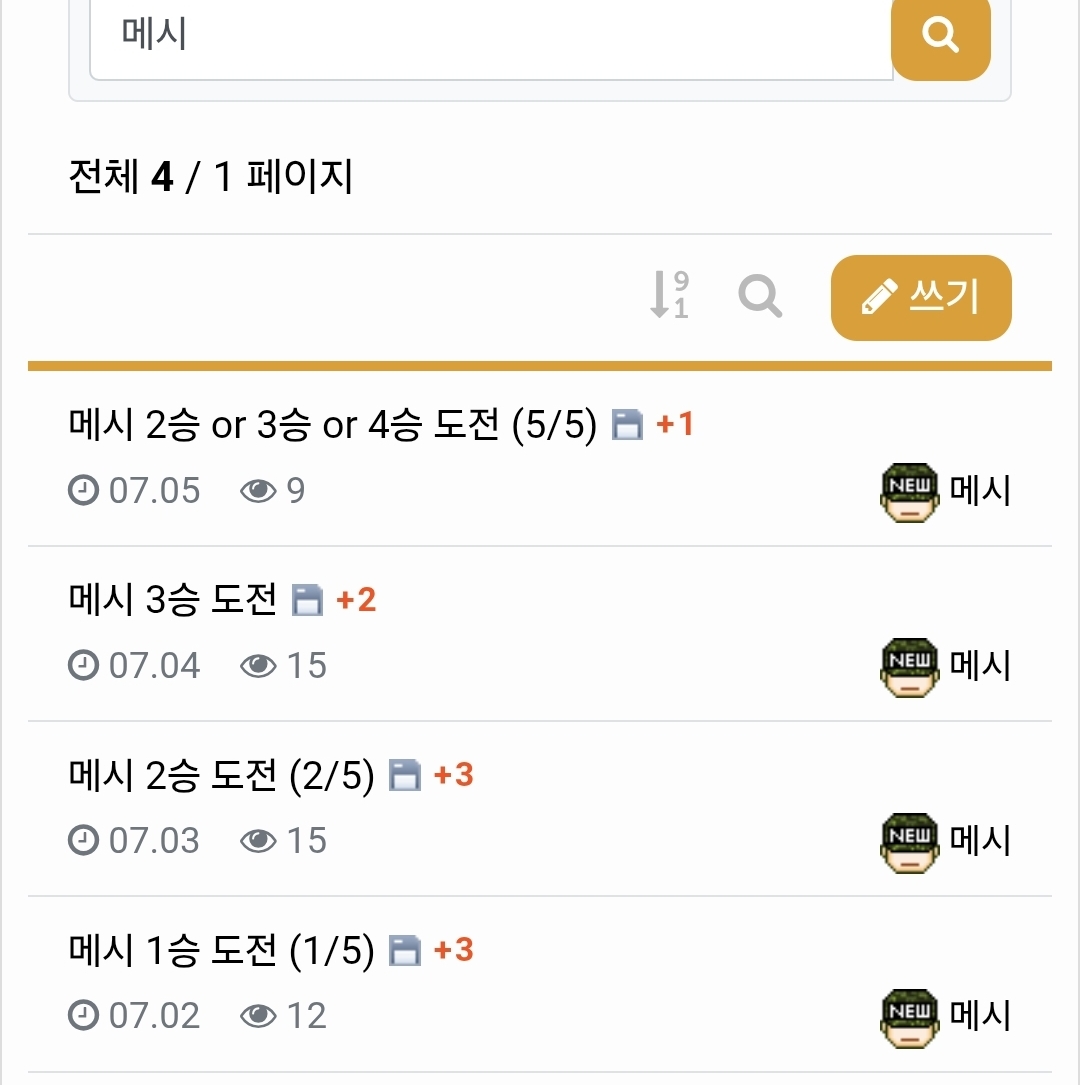Image resolution: width=1080 pixels, height=1085 pixels.
Task: Click author avatar on the 07.05 post
Action: pos(909,492)
